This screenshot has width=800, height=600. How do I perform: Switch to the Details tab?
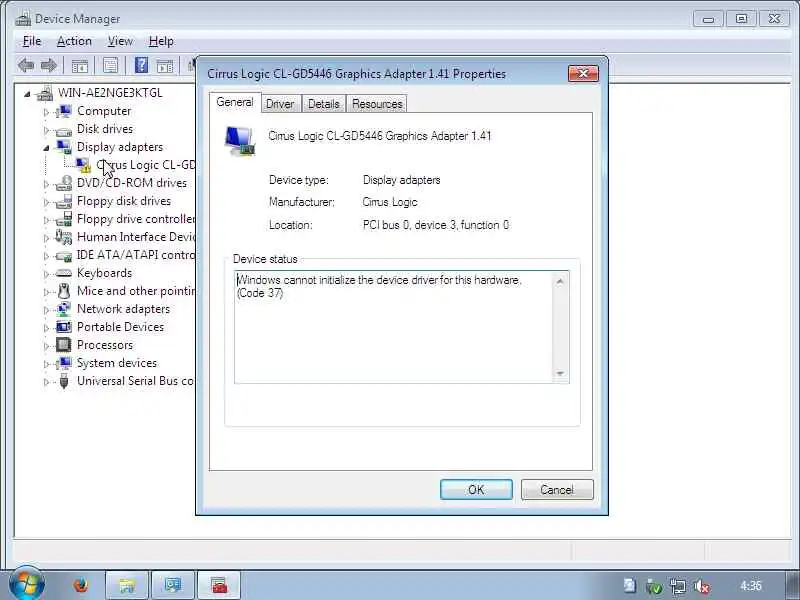323,104
